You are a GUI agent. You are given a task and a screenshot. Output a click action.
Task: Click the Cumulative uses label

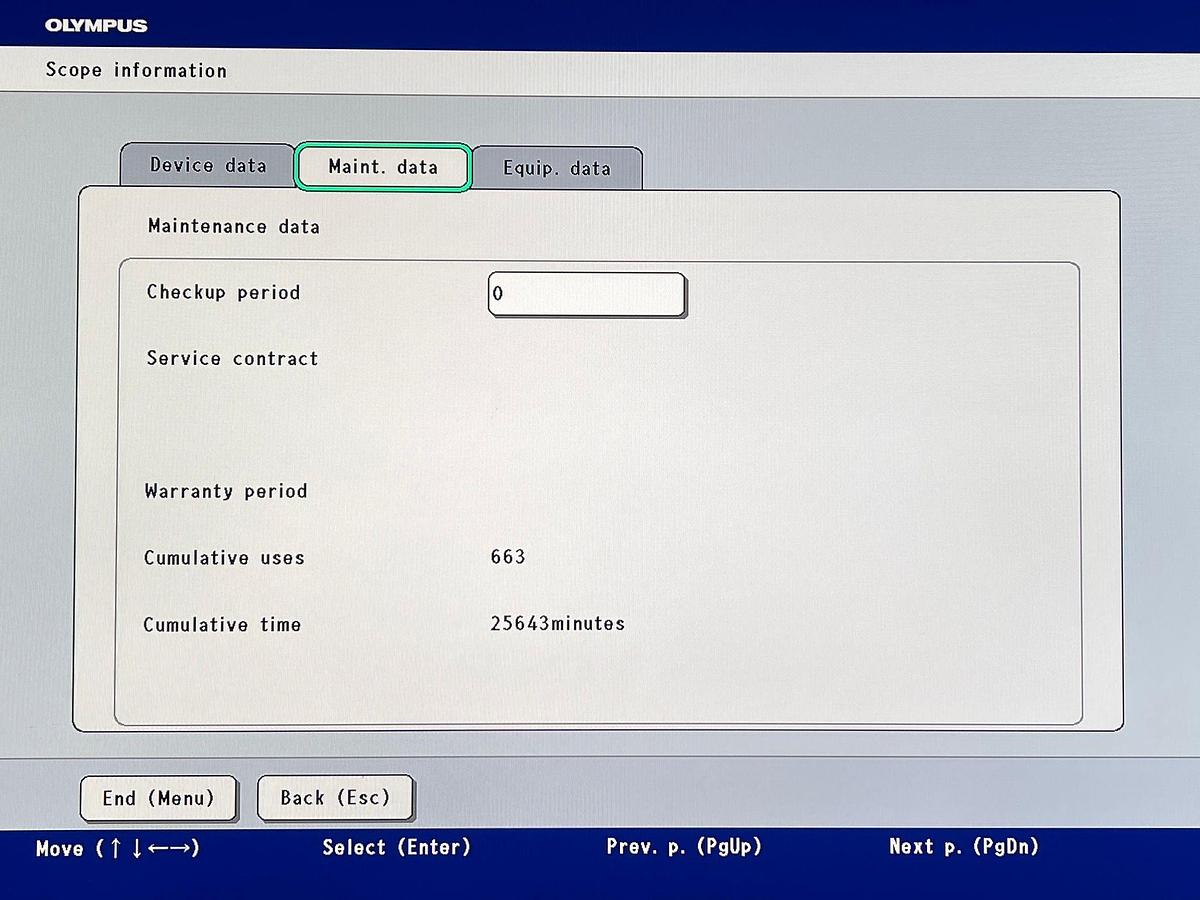click(224, 558)
